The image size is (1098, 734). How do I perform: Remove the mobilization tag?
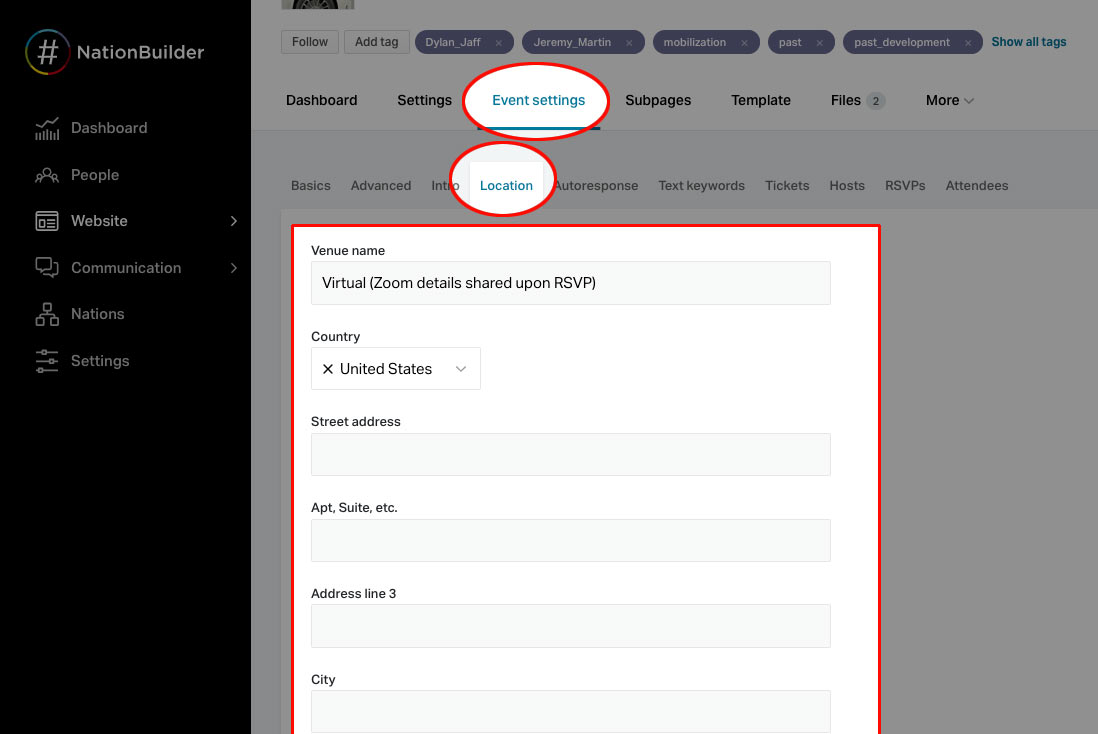744,43
